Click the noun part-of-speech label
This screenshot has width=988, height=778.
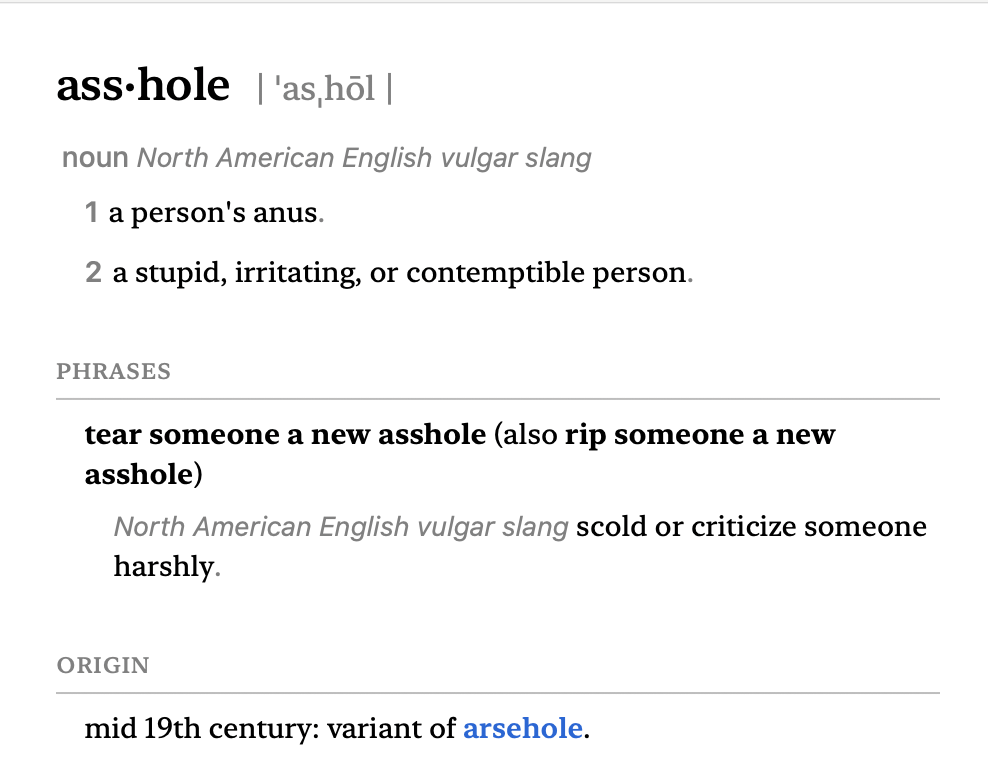[x=95, y=157]
